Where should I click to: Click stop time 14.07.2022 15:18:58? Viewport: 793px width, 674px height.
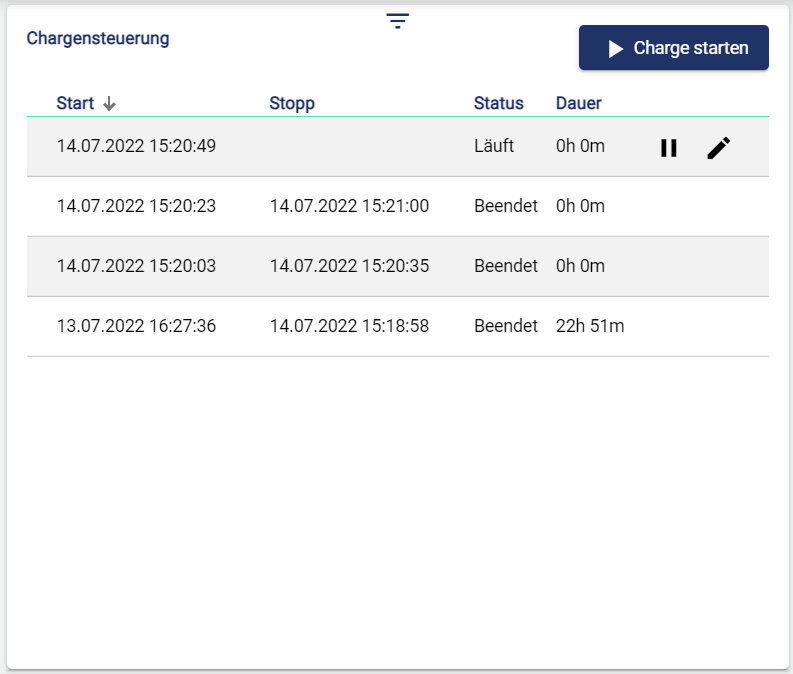pos(349,326)
